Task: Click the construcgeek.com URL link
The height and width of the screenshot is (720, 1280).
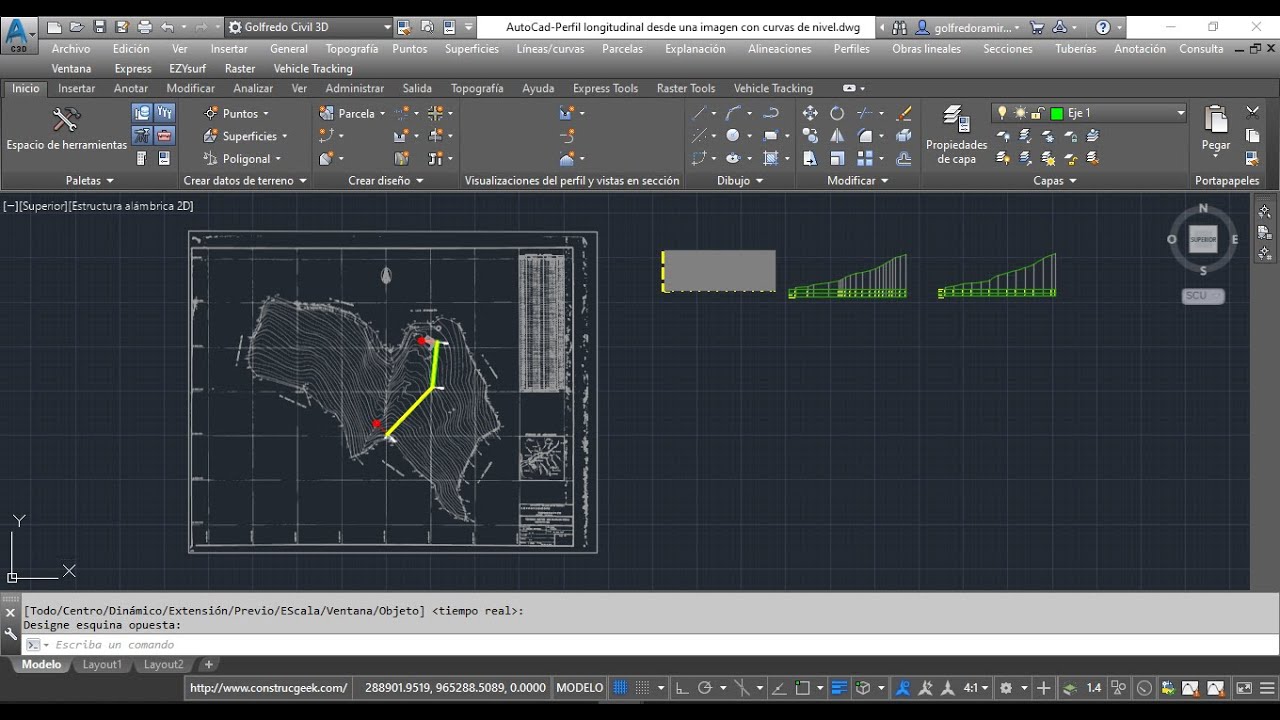Action: point(268,688)
